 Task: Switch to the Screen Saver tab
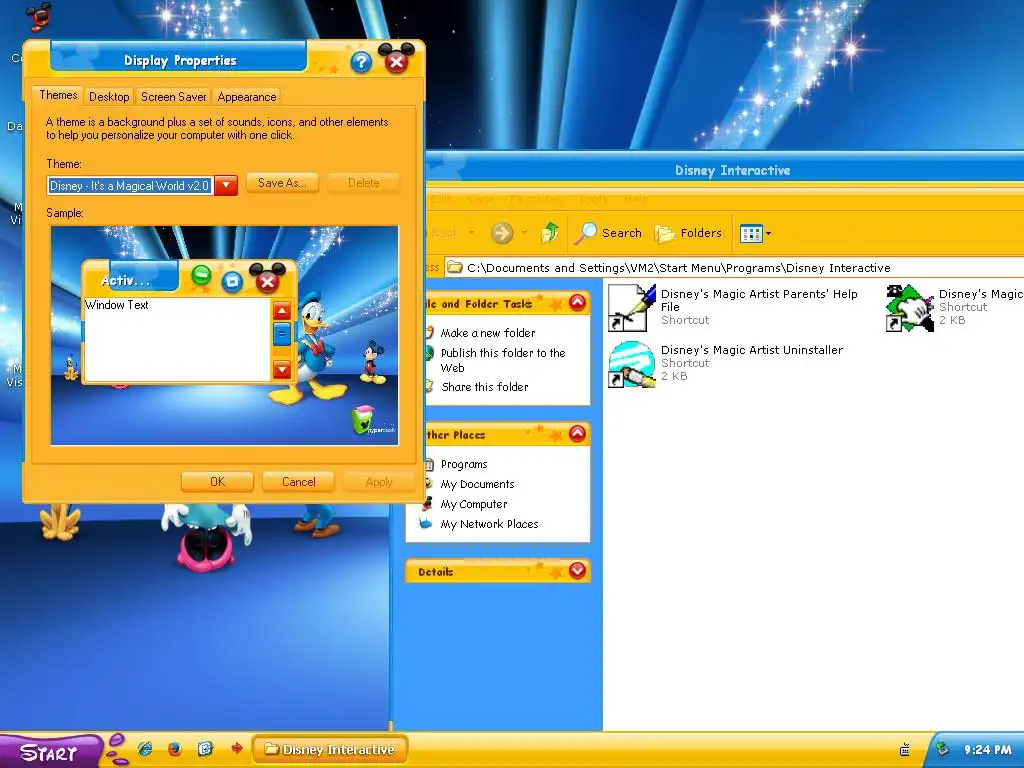pyautogui.click(x=174, y=97)
